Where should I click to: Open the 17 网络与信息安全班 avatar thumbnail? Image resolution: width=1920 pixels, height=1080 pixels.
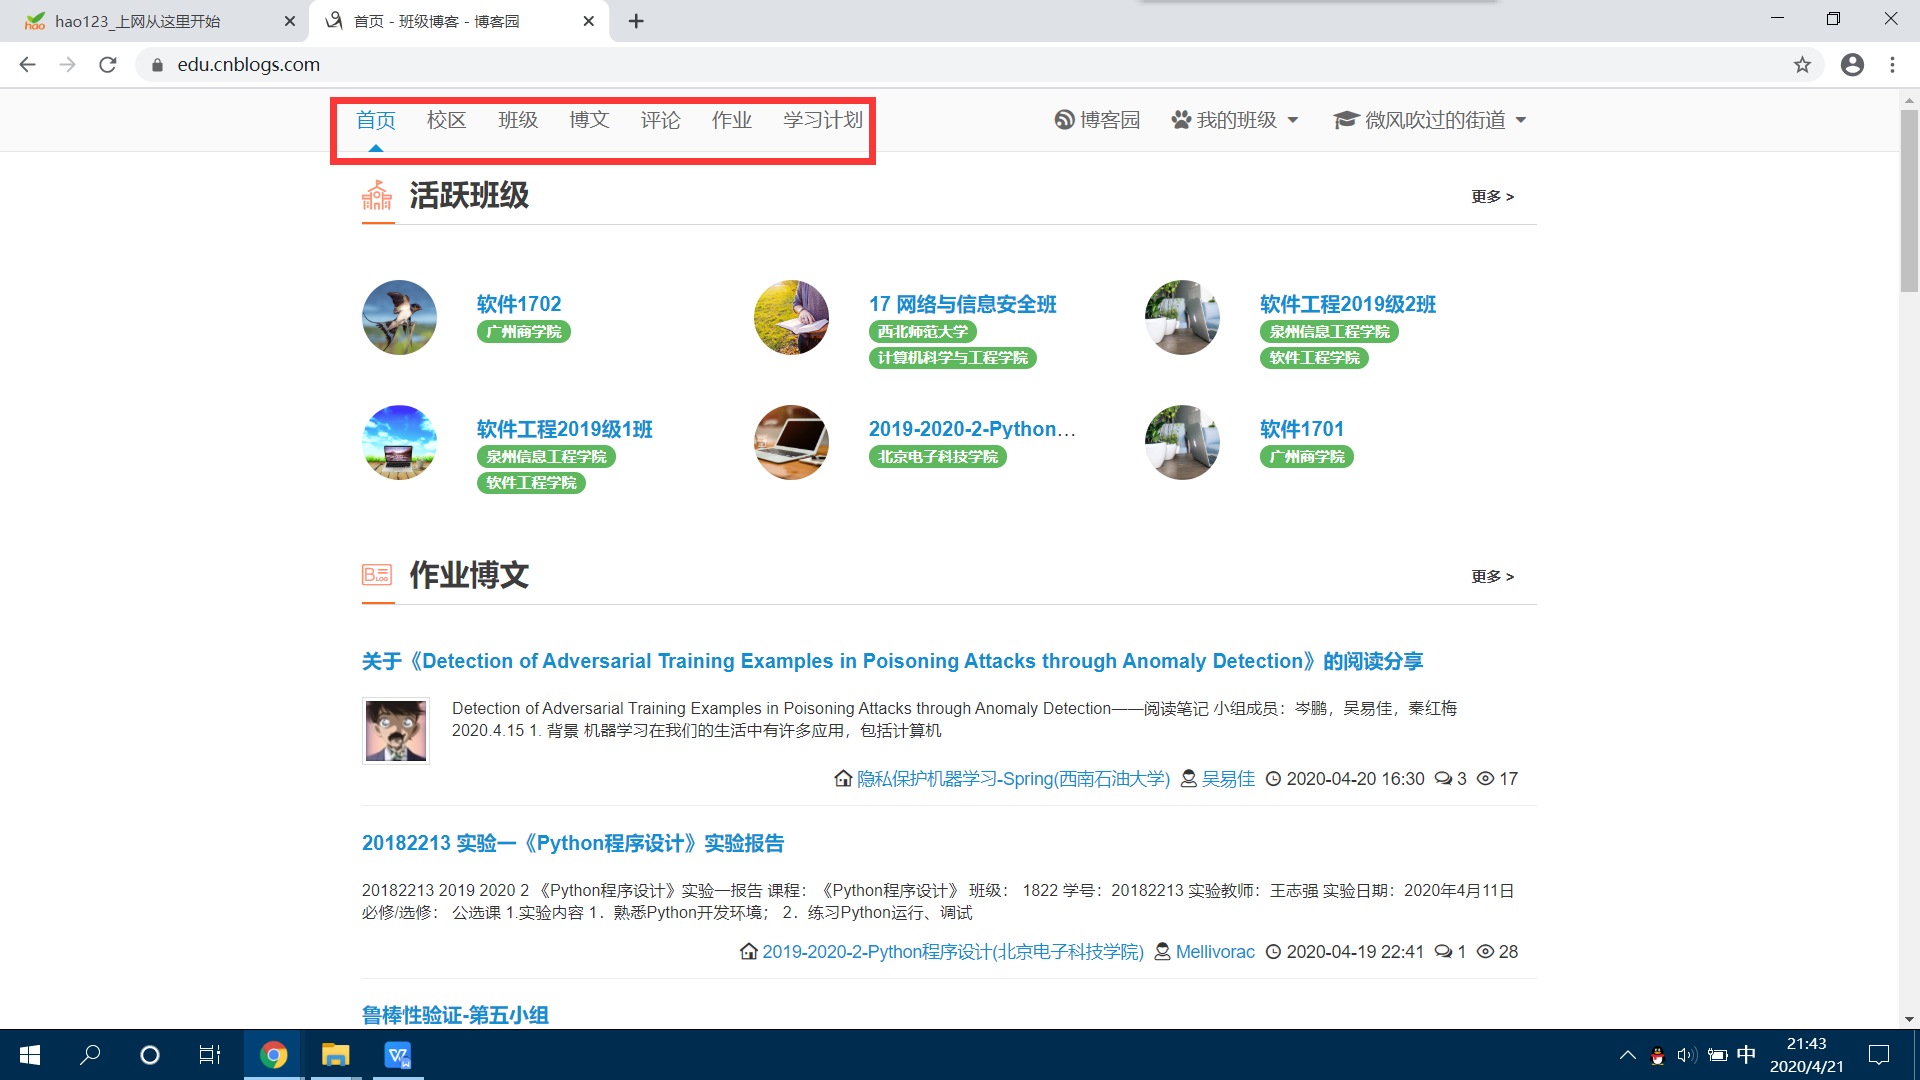click(791, 317)
